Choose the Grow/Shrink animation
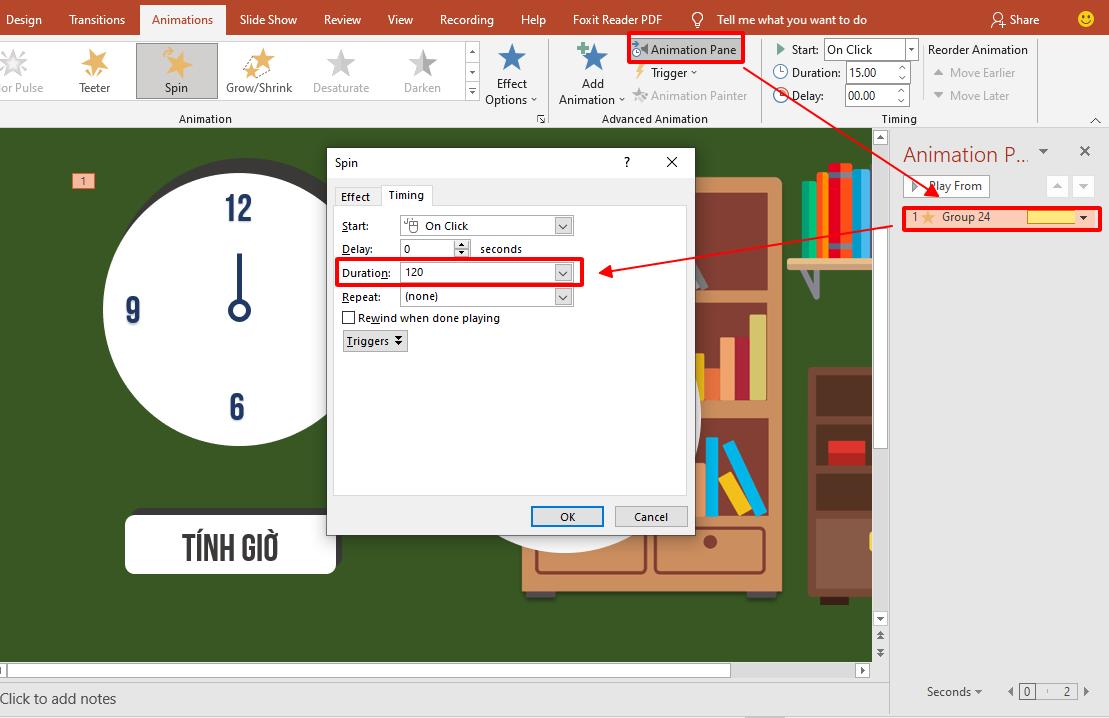The height and width of the screenshot is (718, 1109). coord(258,70)
